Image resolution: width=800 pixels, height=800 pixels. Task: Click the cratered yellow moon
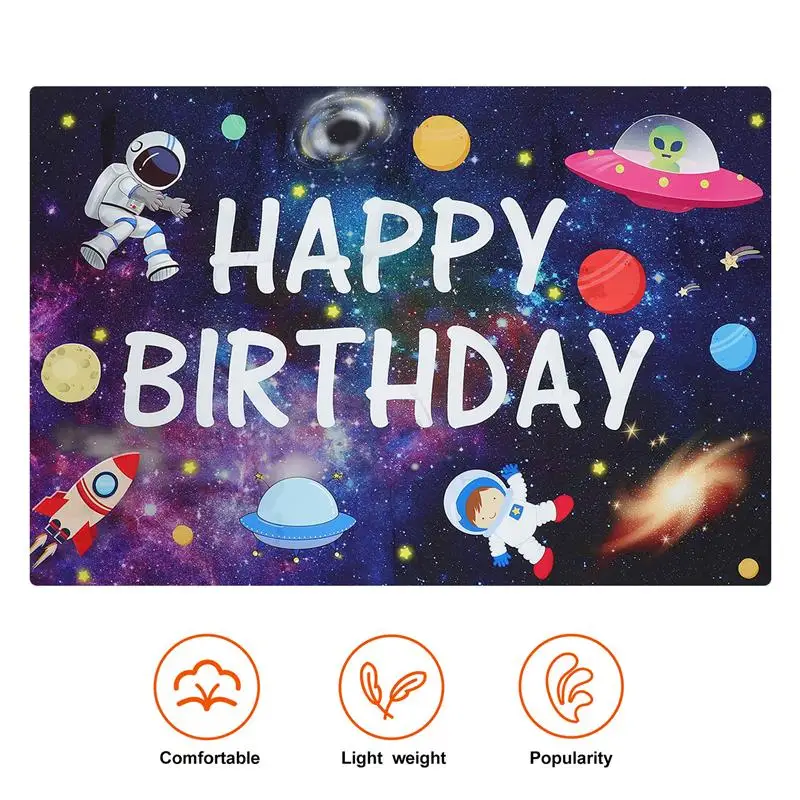(71, 372)
